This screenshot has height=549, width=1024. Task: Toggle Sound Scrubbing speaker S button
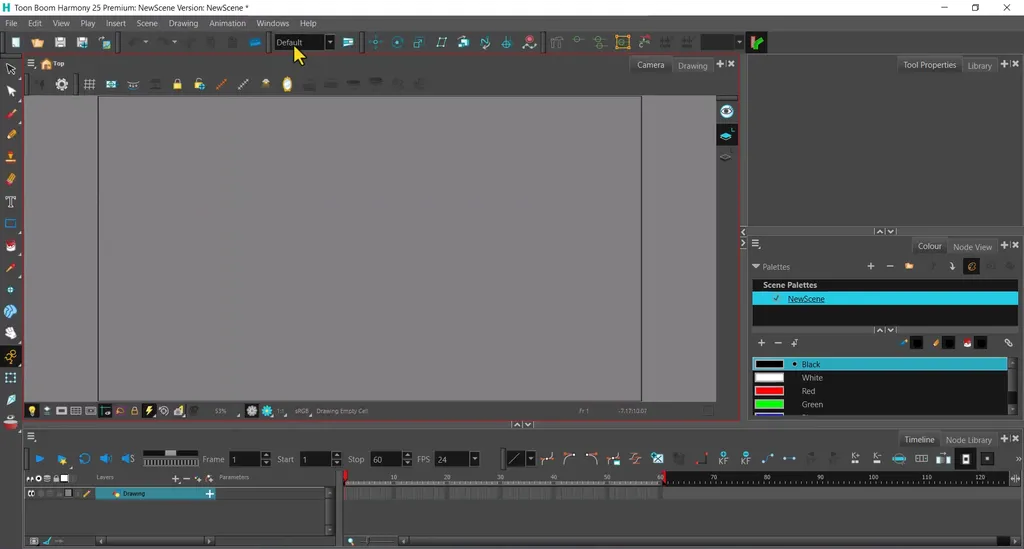128,459
